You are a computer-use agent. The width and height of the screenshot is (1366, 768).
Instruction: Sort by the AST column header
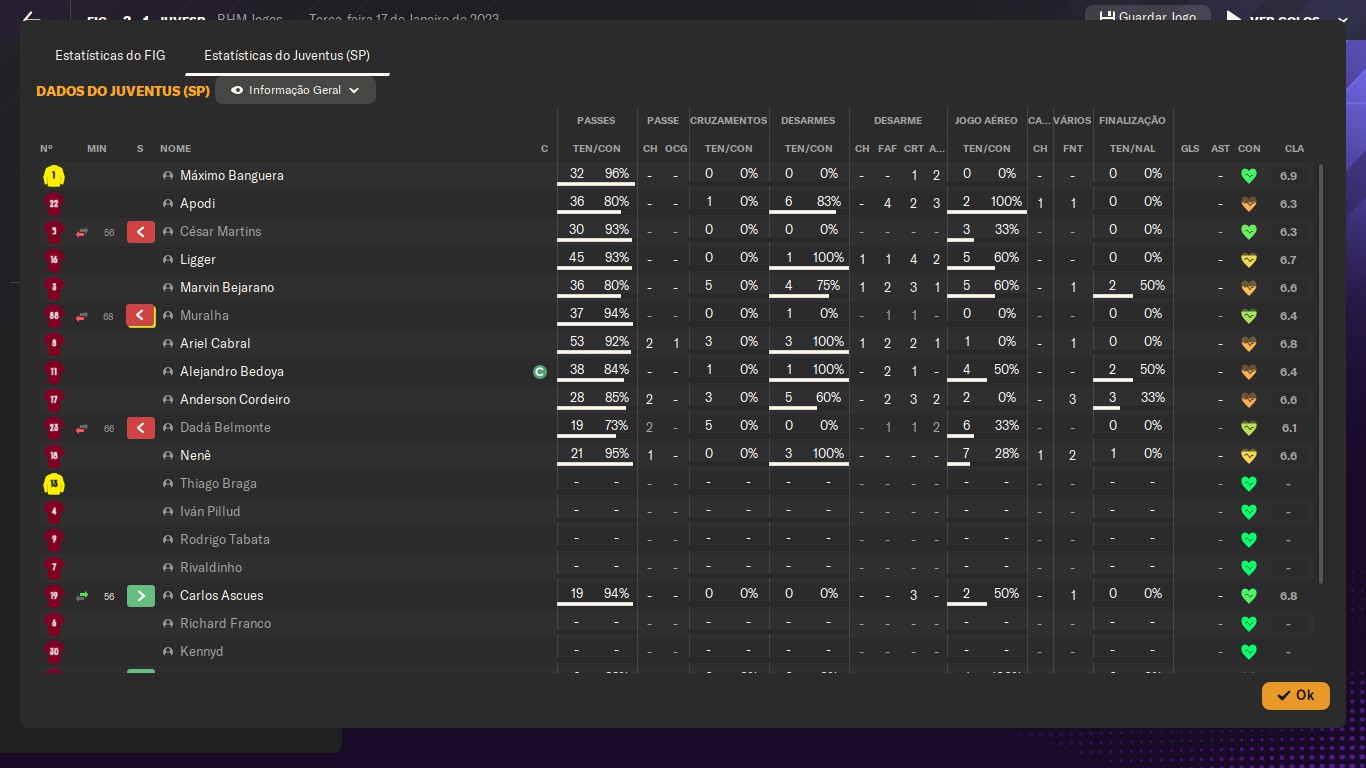[x=1220, y=149]
